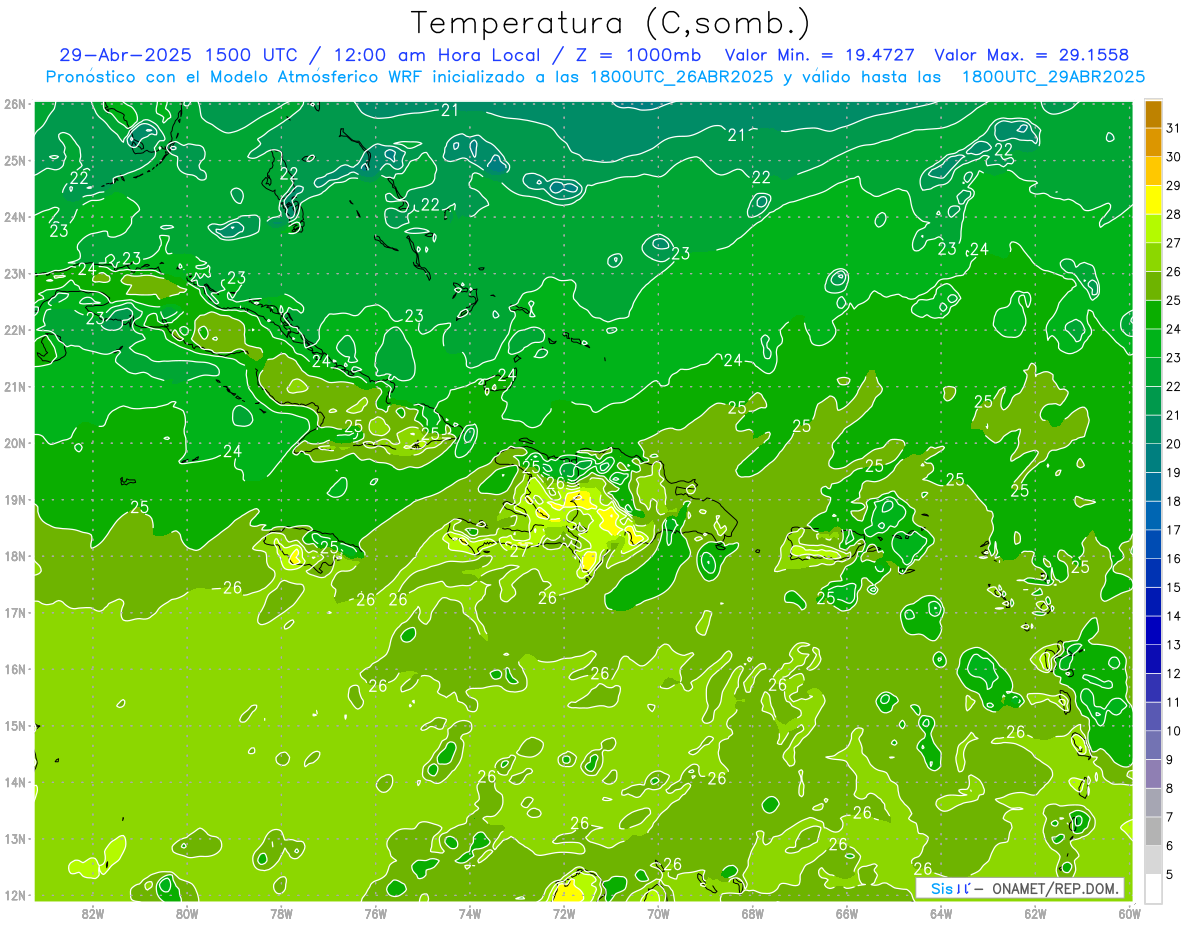Click the '16N' latitude axis label

pos(15,669)
